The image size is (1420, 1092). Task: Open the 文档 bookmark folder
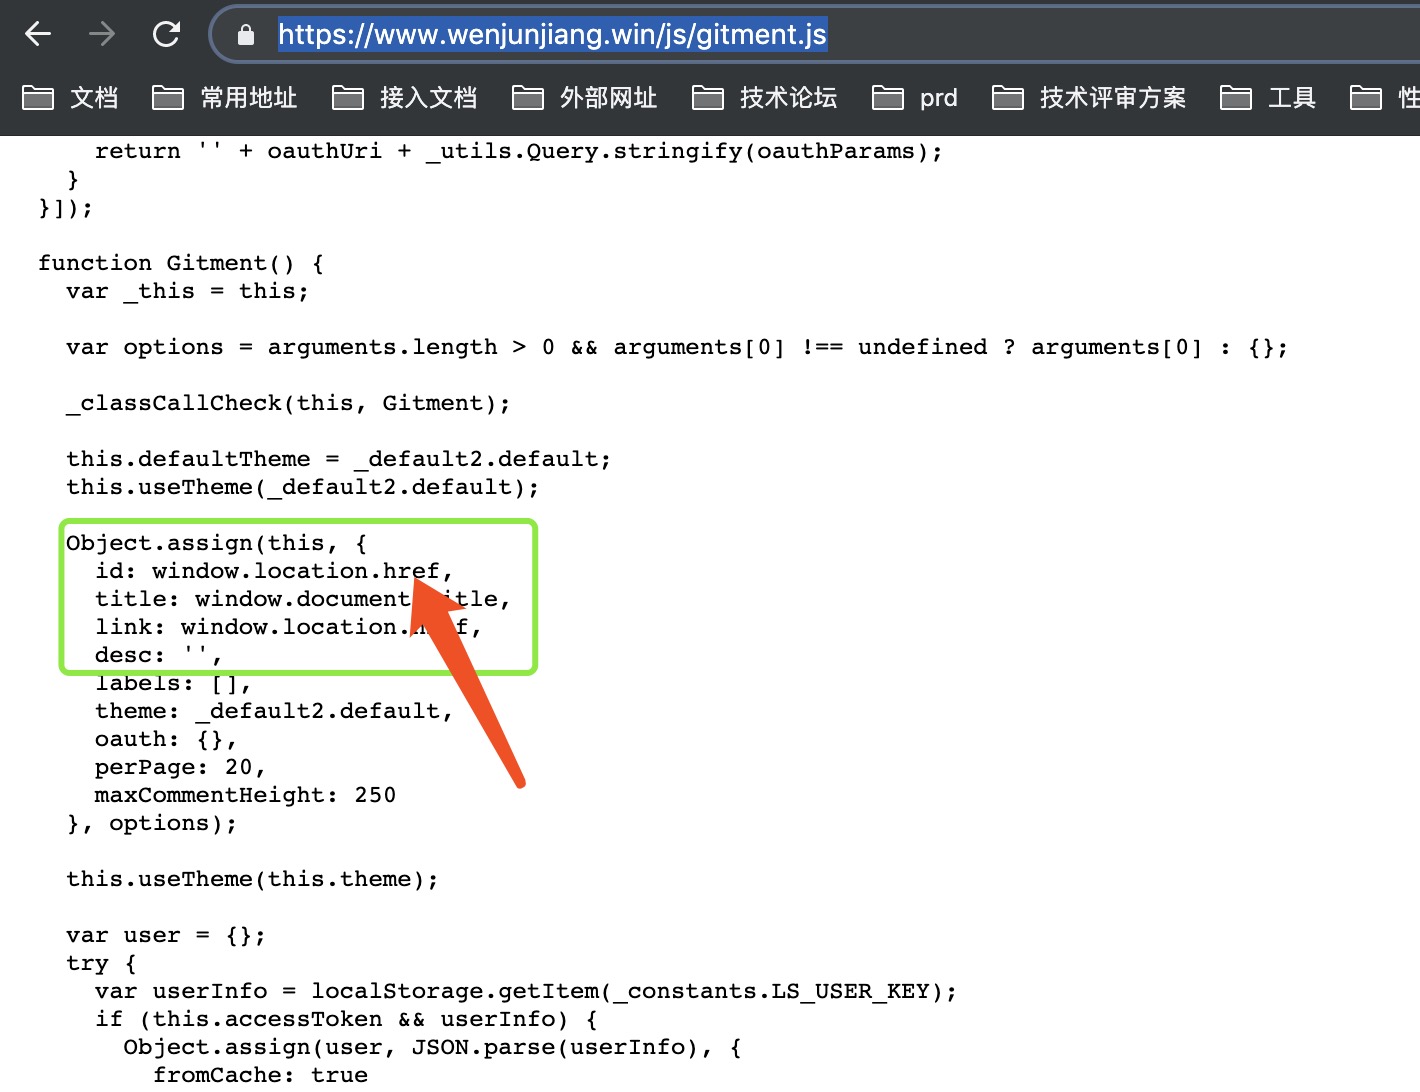71,98
